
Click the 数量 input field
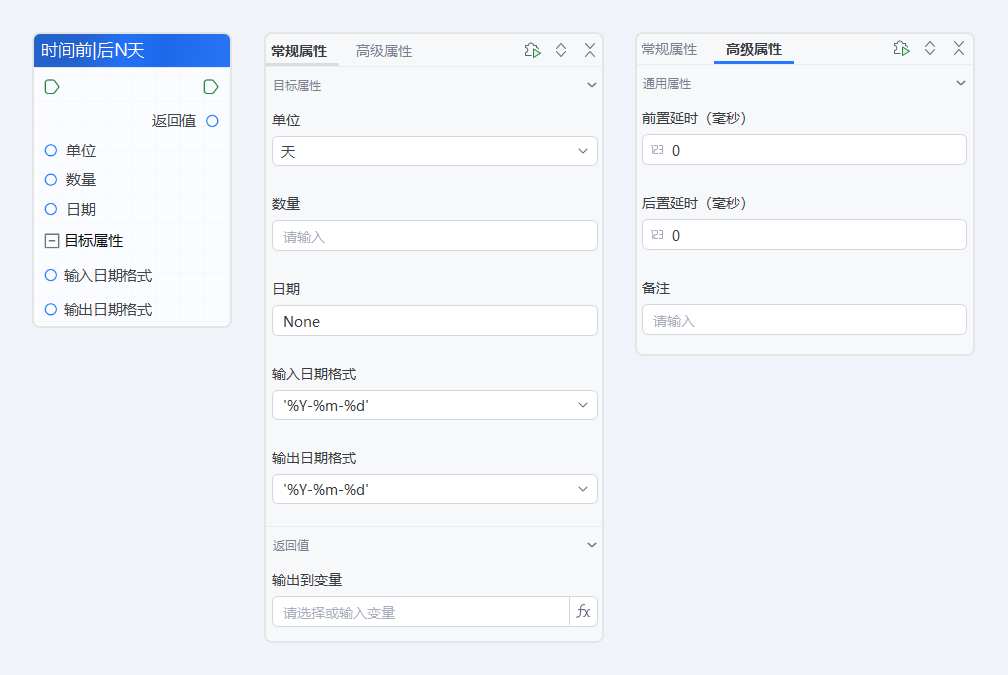point(434,237)
